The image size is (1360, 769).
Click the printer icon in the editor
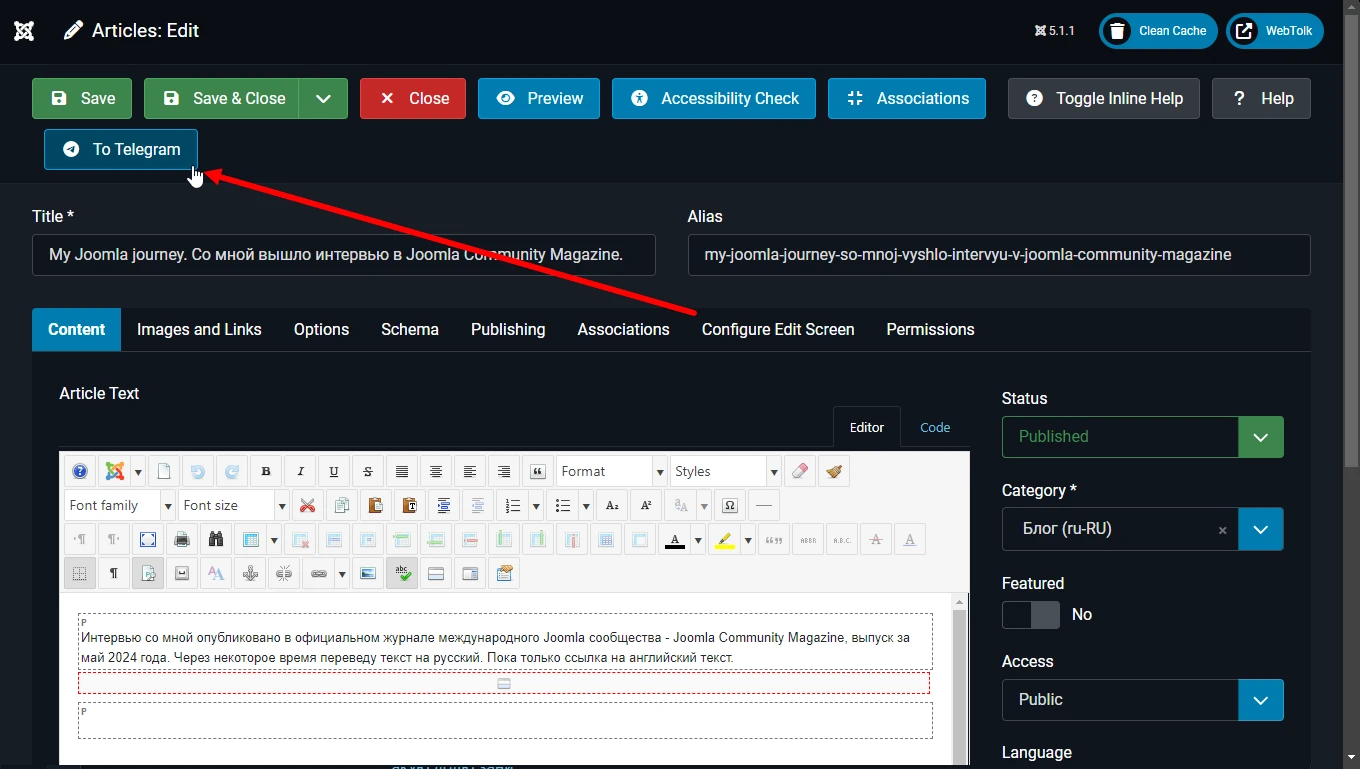click(x=181, y=539)
